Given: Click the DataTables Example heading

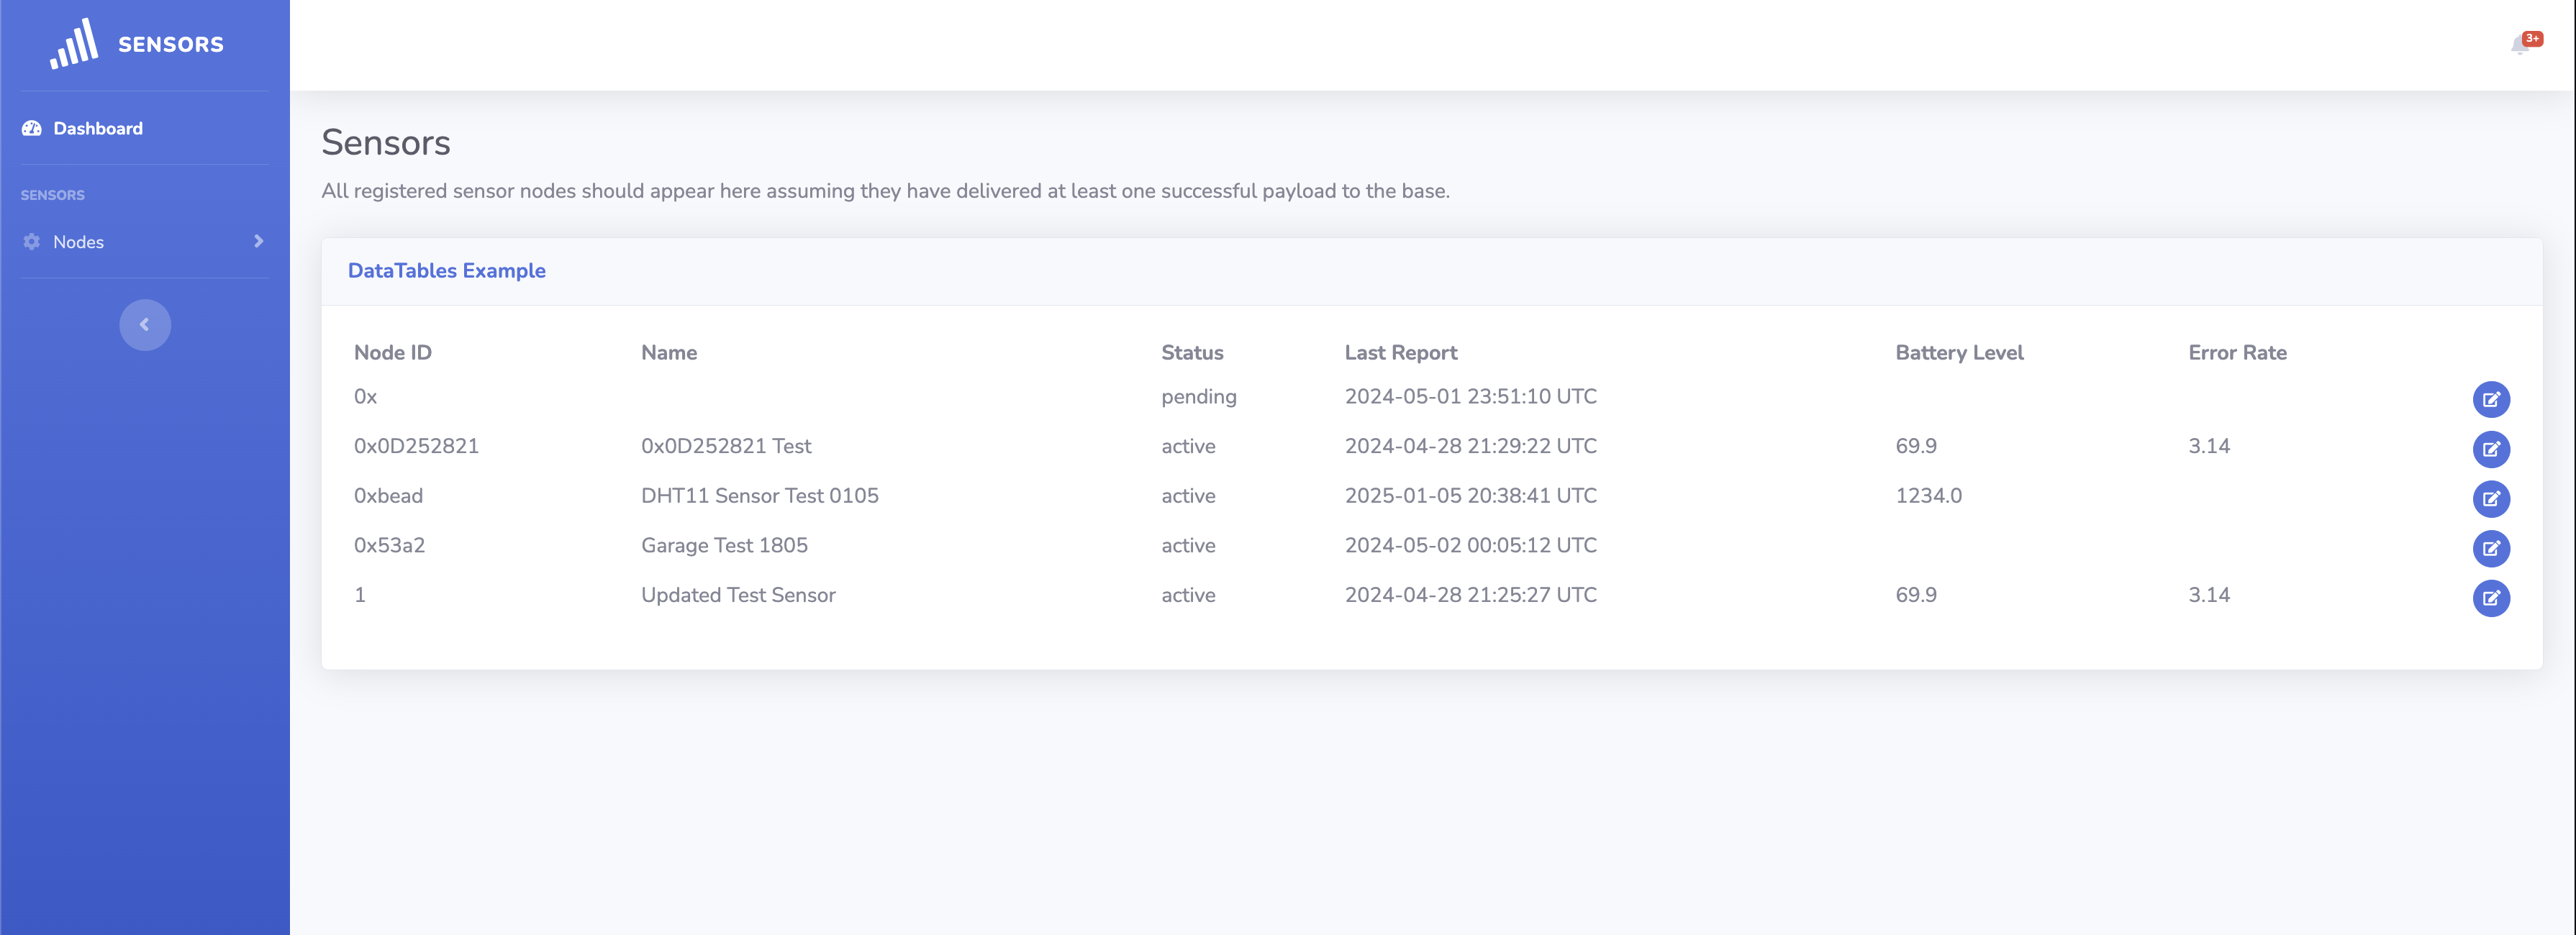Looking at the screenshot, I should pos(446,271).
